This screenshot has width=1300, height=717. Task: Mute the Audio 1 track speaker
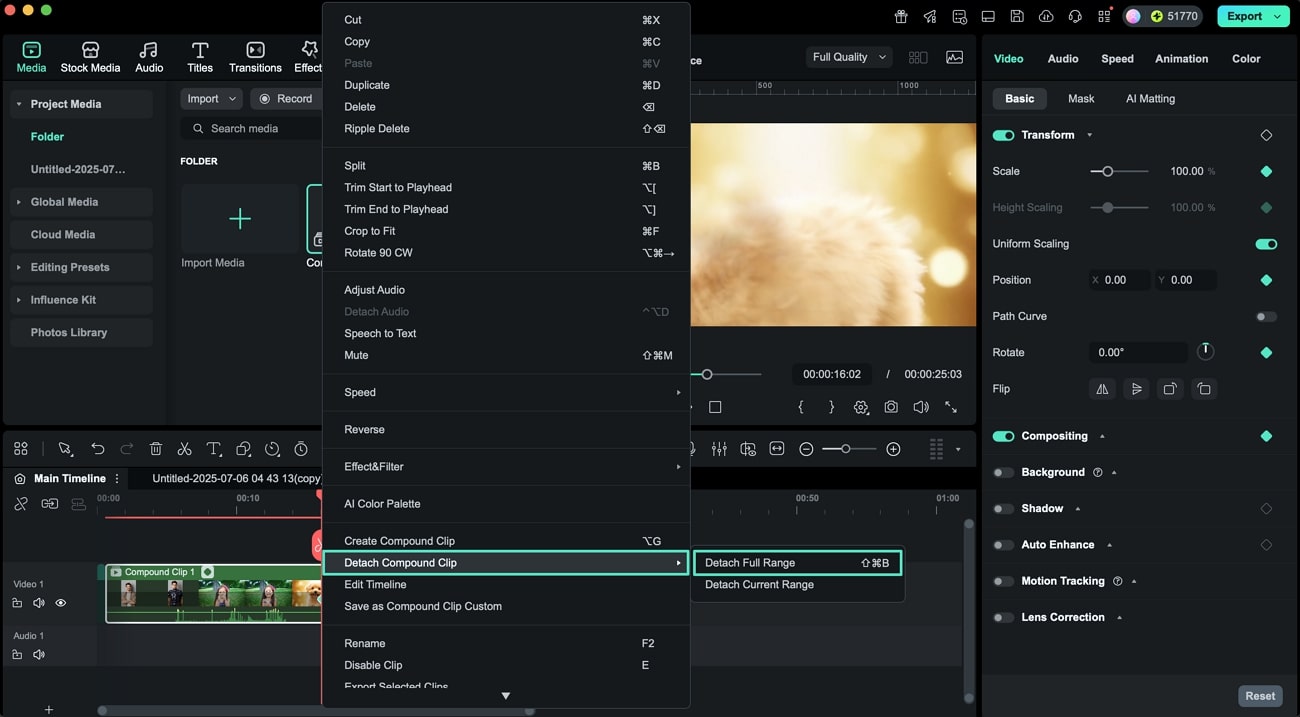click(x=39, y=655)
